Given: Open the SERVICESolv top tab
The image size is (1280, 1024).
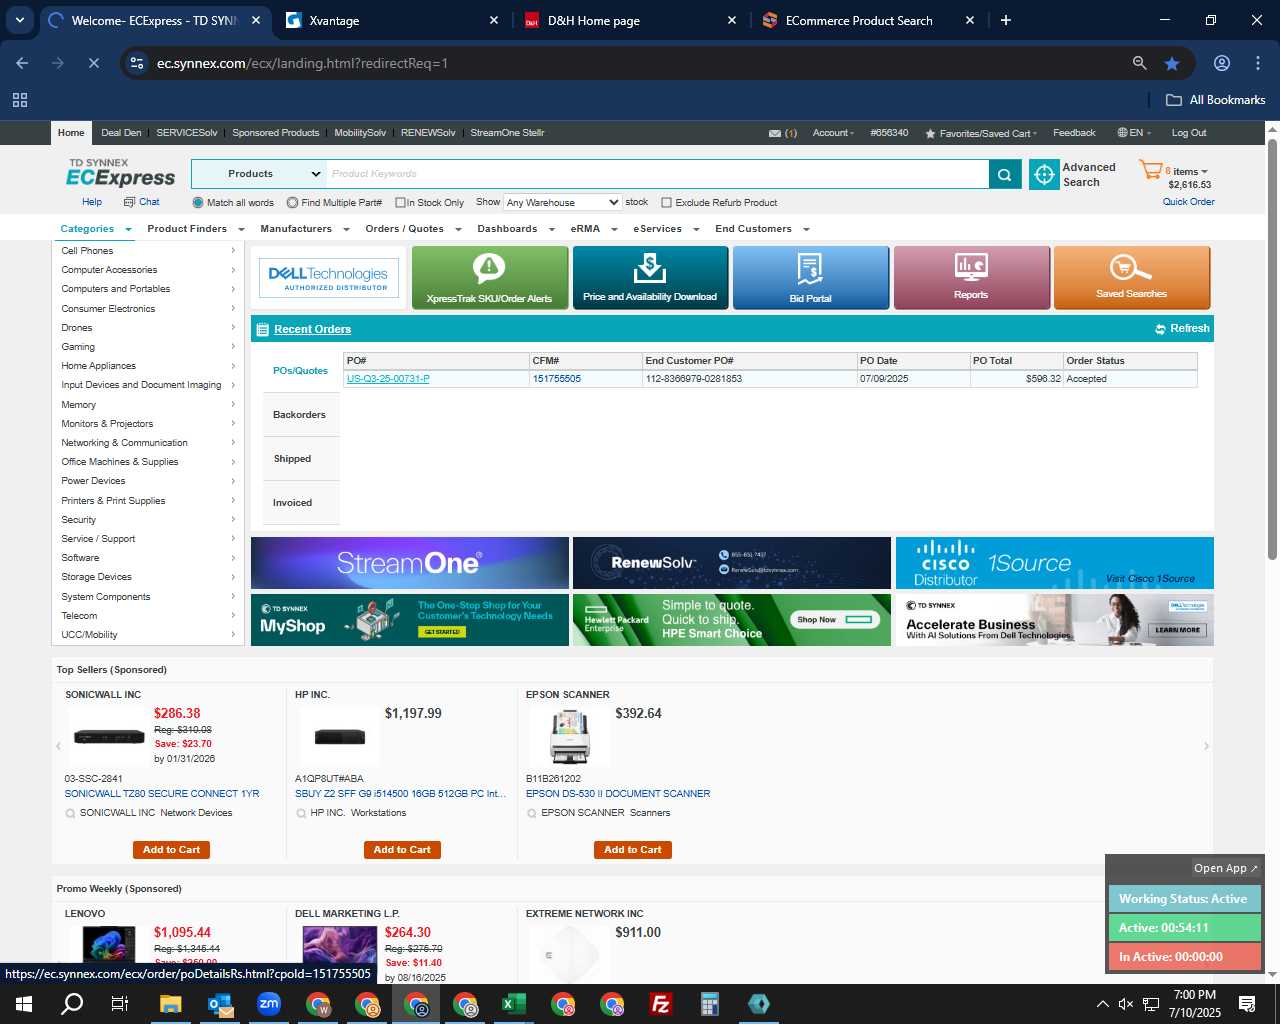Looking at the screenshot, I should (x=187, y=133).
